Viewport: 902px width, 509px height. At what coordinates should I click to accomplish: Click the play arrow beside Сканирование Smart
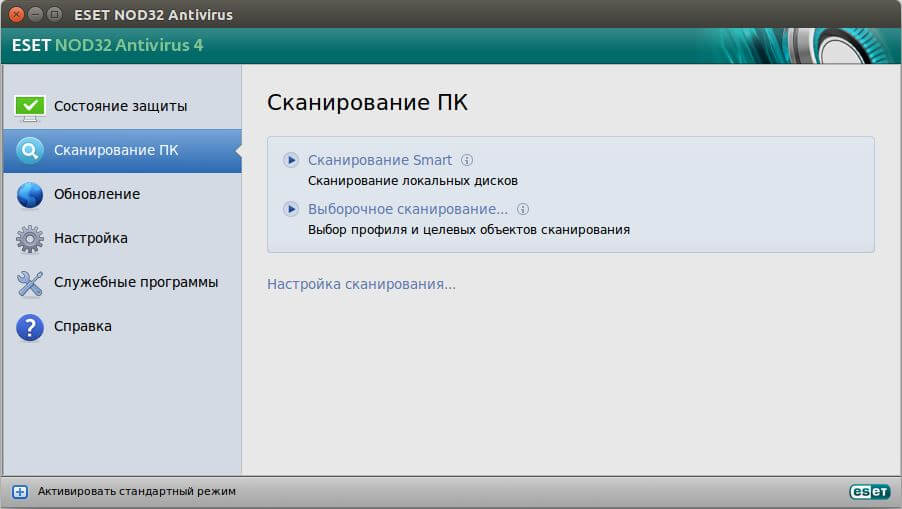point(291,160)
